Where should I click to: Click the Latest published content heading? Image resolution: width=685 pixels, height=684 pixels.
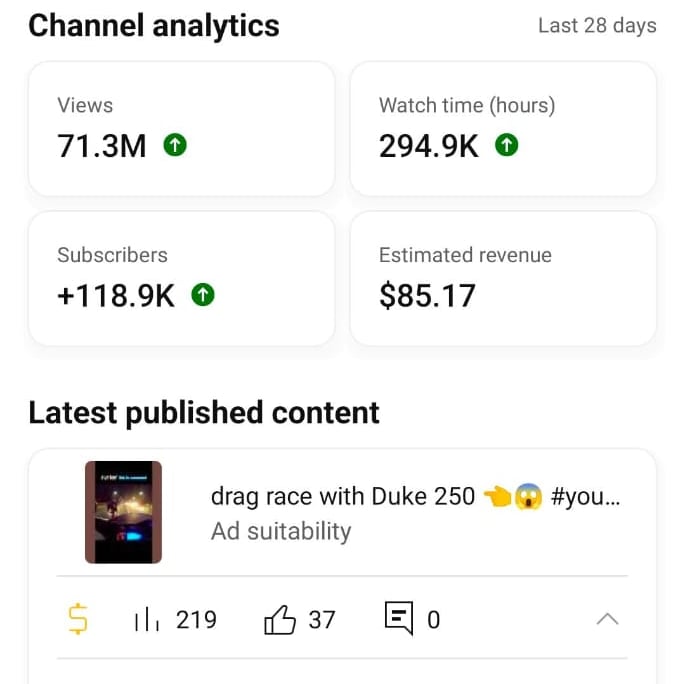pos(204,412)
